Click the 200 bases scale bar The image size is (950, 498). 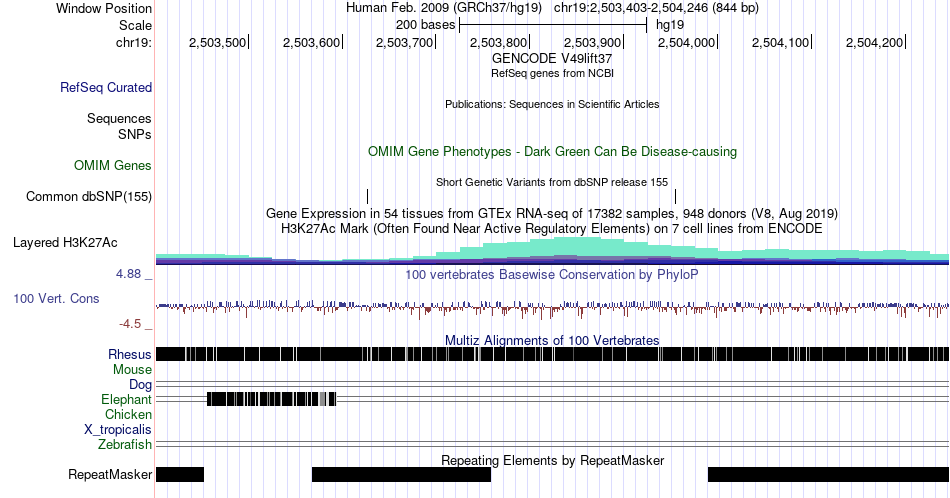553,25
